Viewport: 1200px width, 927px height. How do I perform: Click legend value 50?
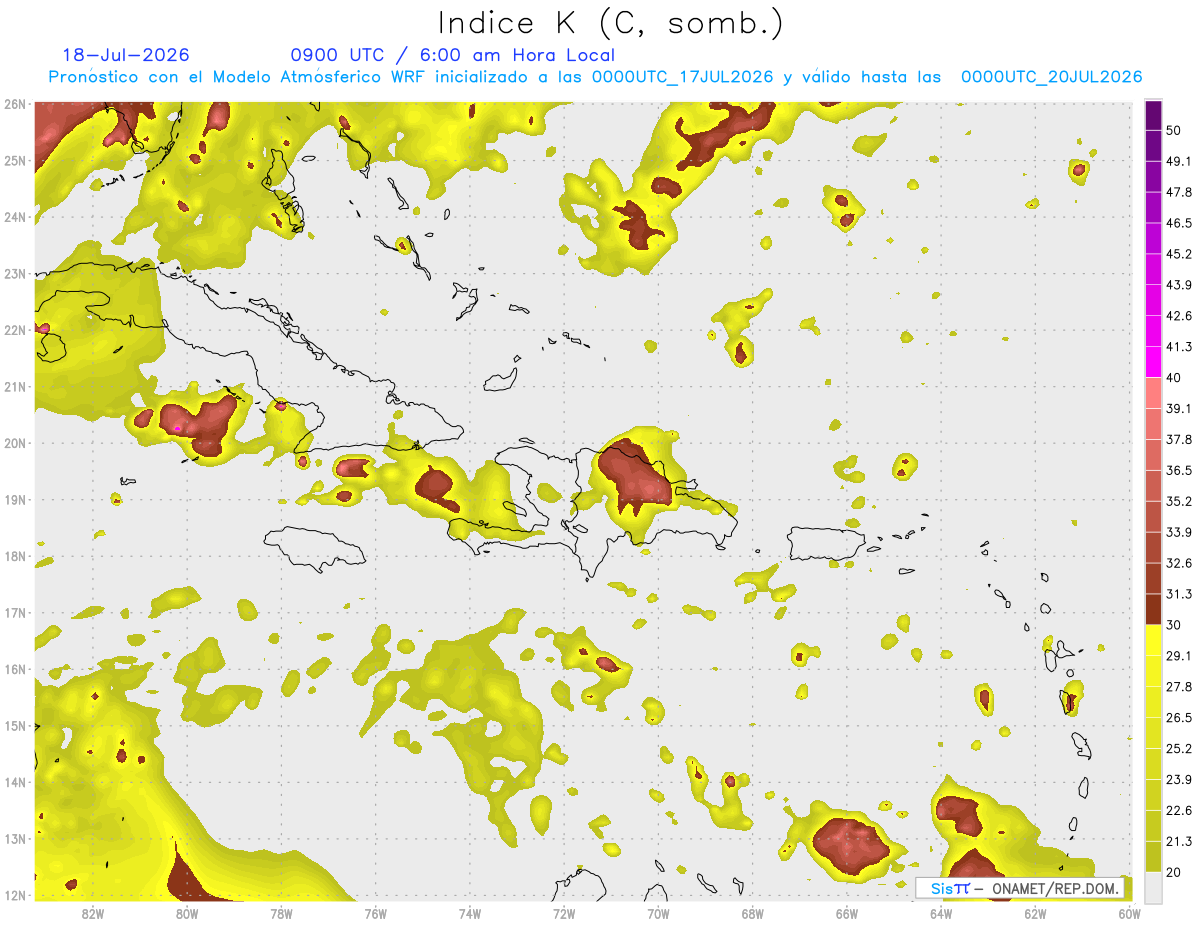tap(1174, 130)
